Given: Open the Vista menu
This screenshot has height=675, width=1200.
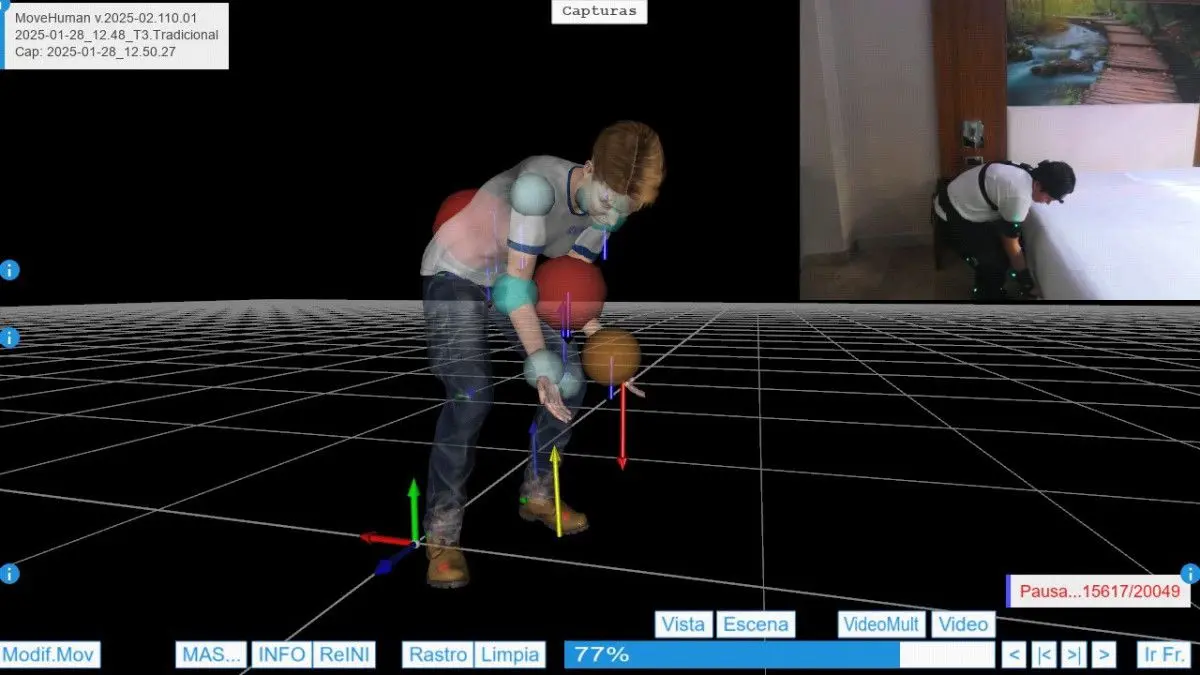Looking at the screenshot, I should point(684,624).
